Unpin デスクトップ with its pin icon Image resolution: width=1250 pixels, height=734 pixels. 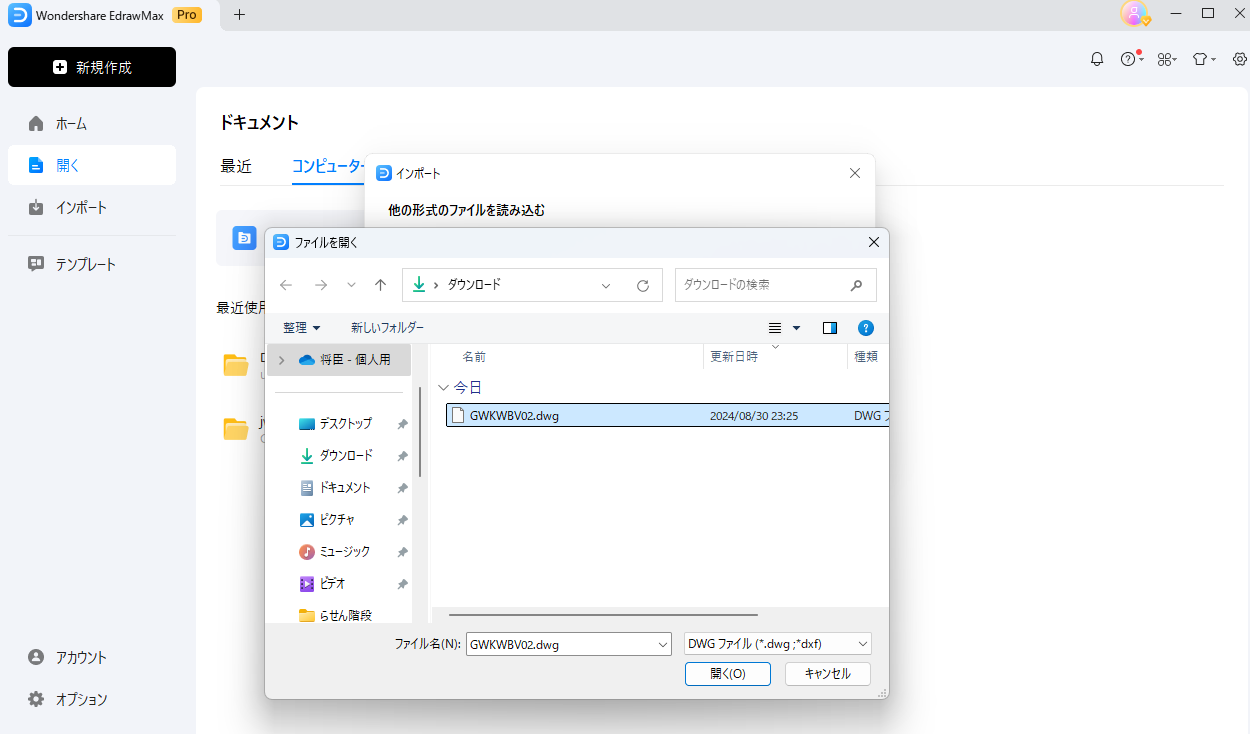(x=402, y=424)
